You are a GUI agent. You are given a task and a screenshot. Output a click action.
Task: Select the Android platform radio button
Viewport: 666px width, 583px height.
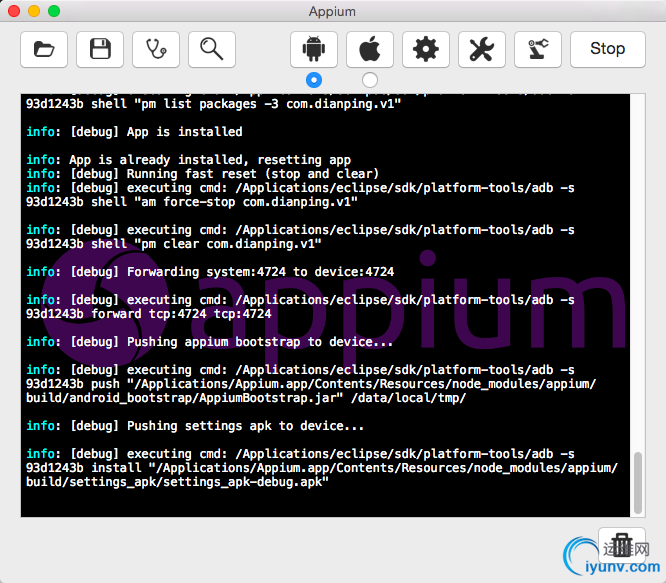click(314, 80)
